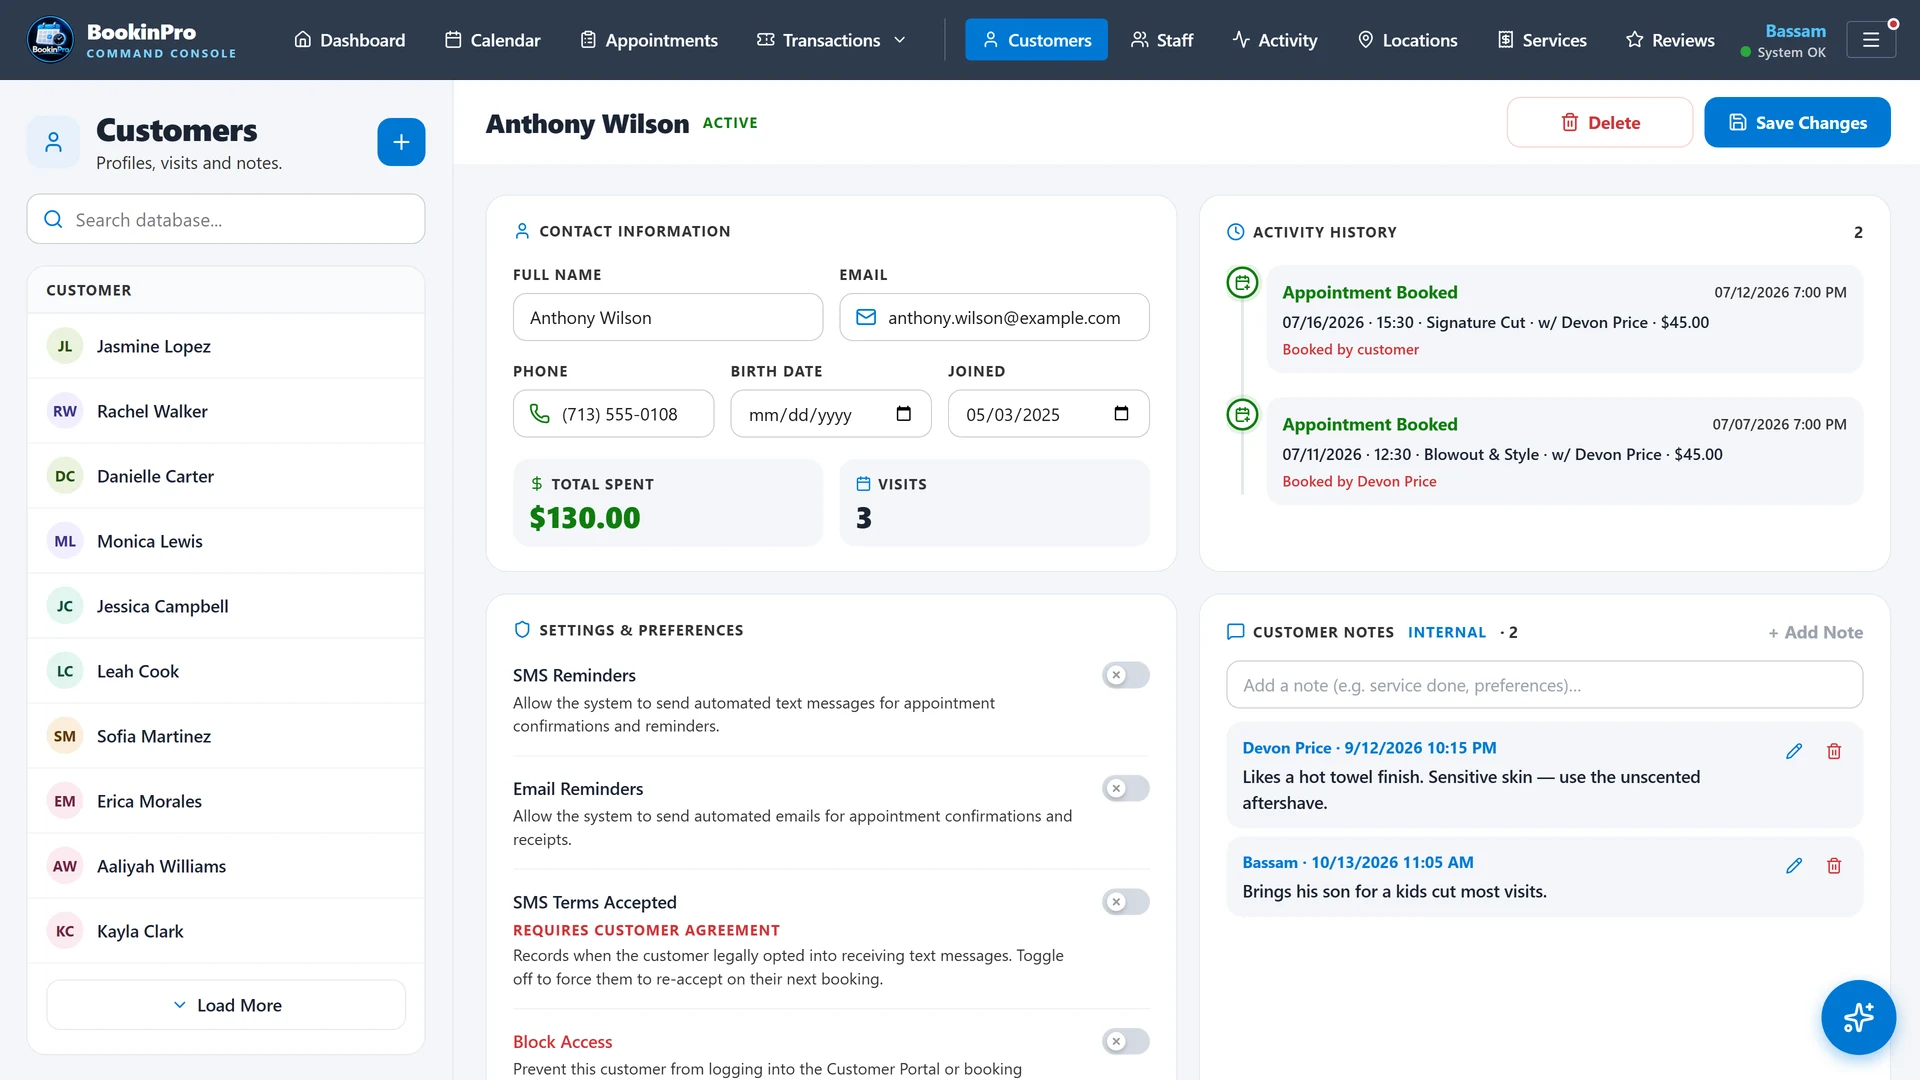Open the Reviews page

click(x=1670, y=40)
